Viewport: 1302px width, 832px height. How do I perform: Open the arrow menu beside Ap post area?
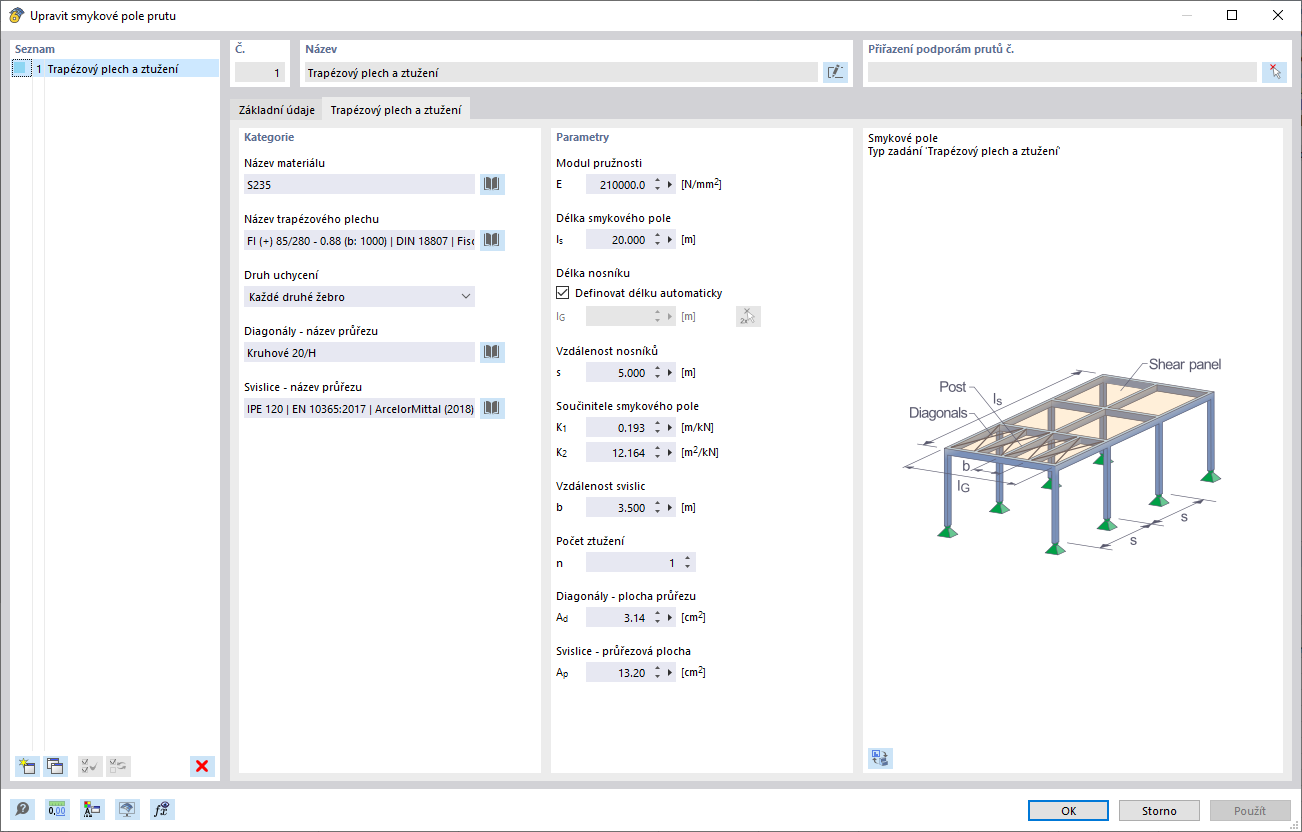click(x=671, y=672)
